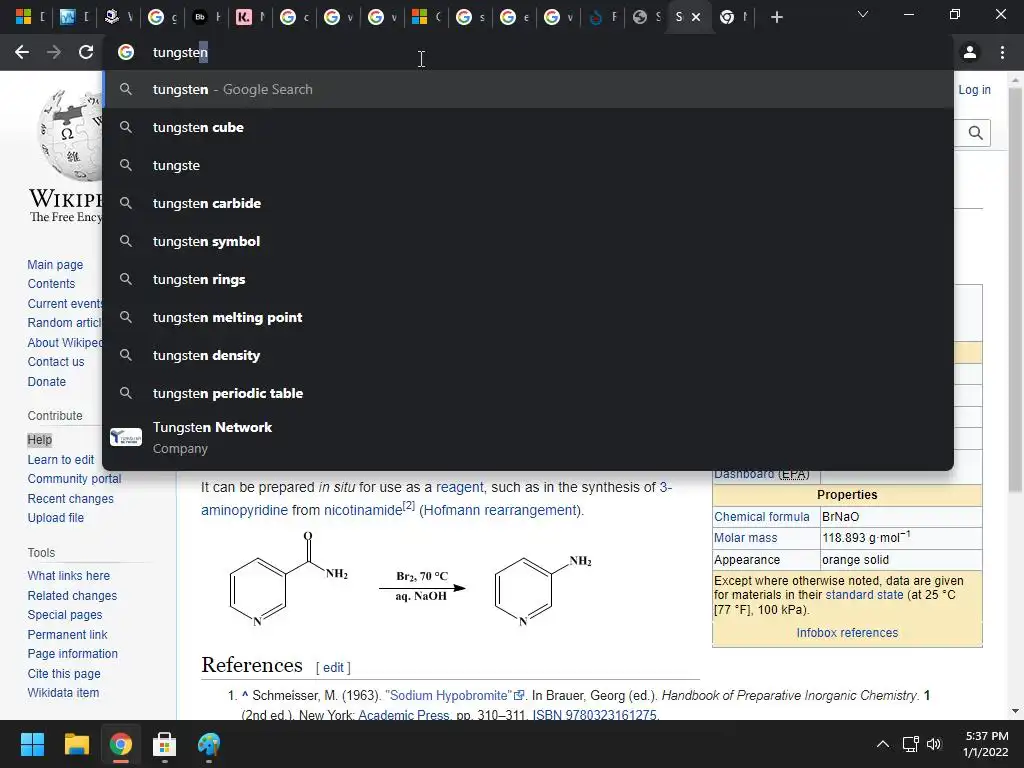Choose the 'tungste' suggestion
The height and width of the screenshot is (768, 1024).
(528, 165)
